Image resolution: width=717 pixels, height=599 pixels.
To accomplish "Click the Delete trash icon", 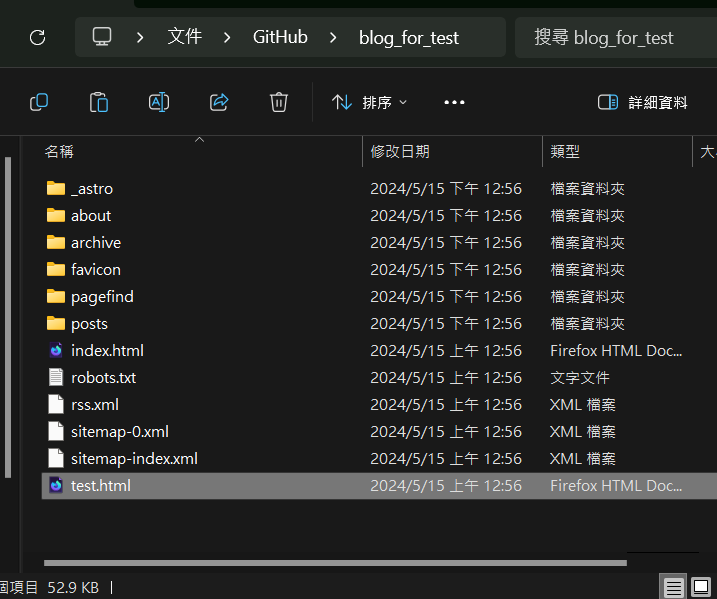I will pyautogui.click(x=278, y=102).
